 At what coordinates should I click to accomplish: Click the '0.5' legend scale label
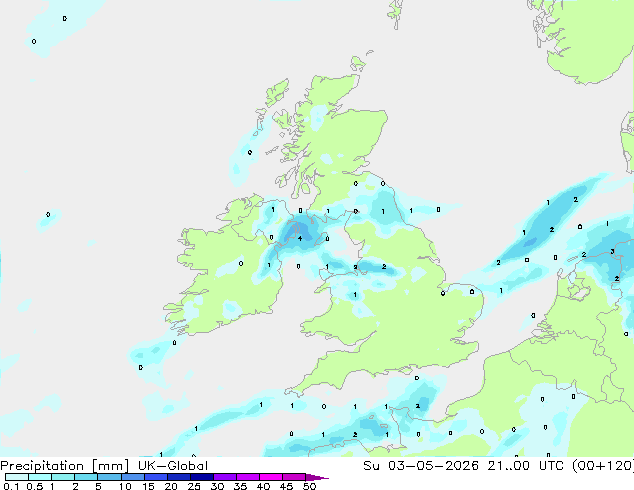coord(35,486)
